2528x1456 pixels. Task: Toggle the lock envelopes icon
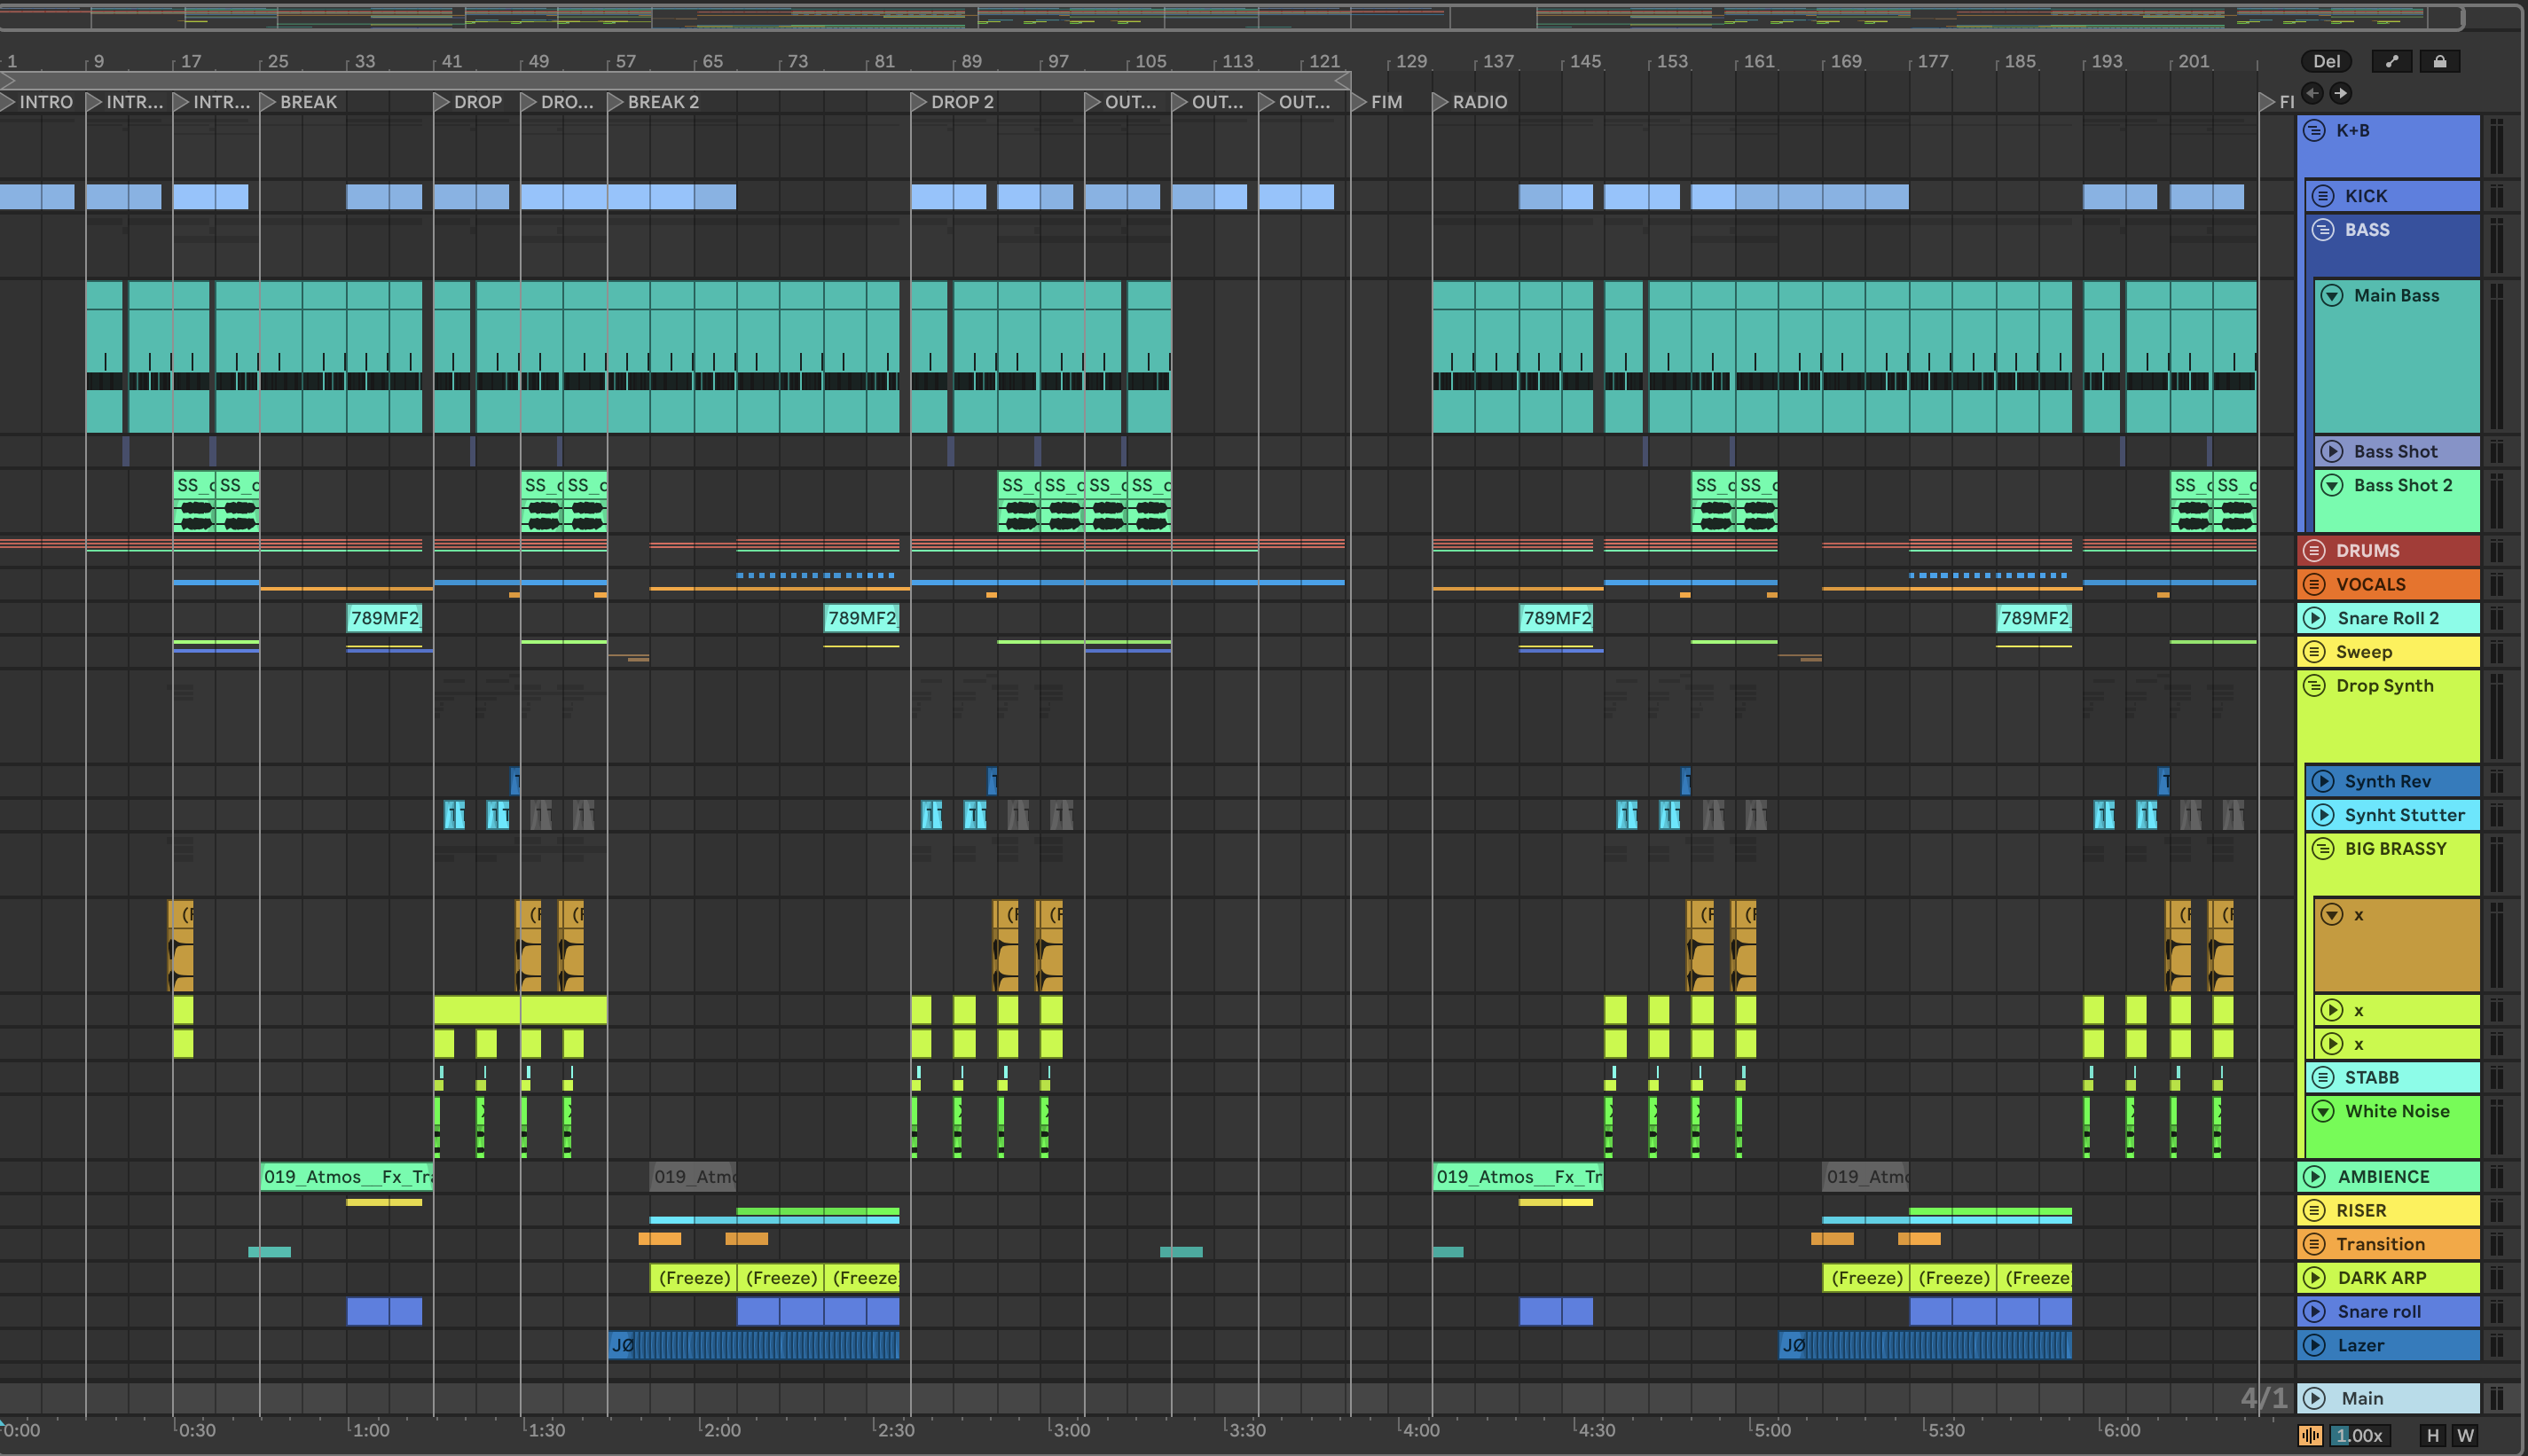(2439, 61)
